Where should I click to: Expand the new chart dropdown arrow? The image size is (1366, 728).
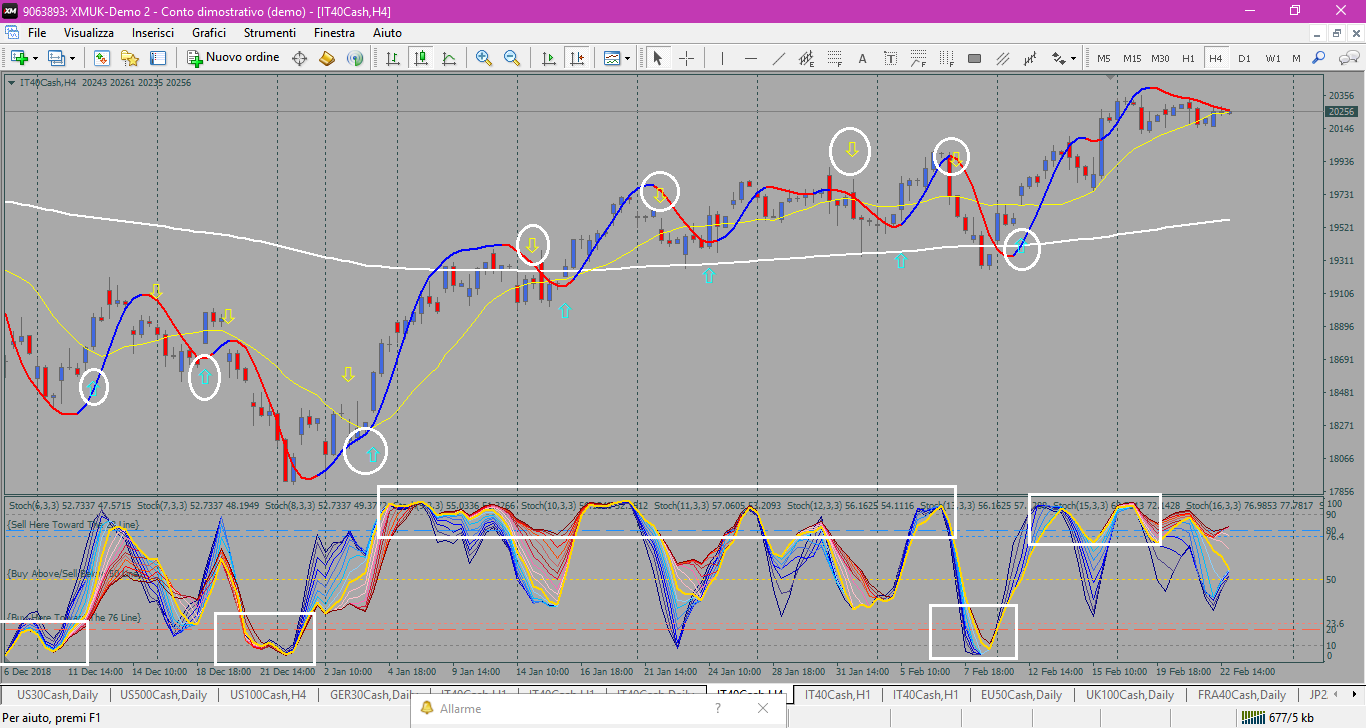click(x=35, y=58)
